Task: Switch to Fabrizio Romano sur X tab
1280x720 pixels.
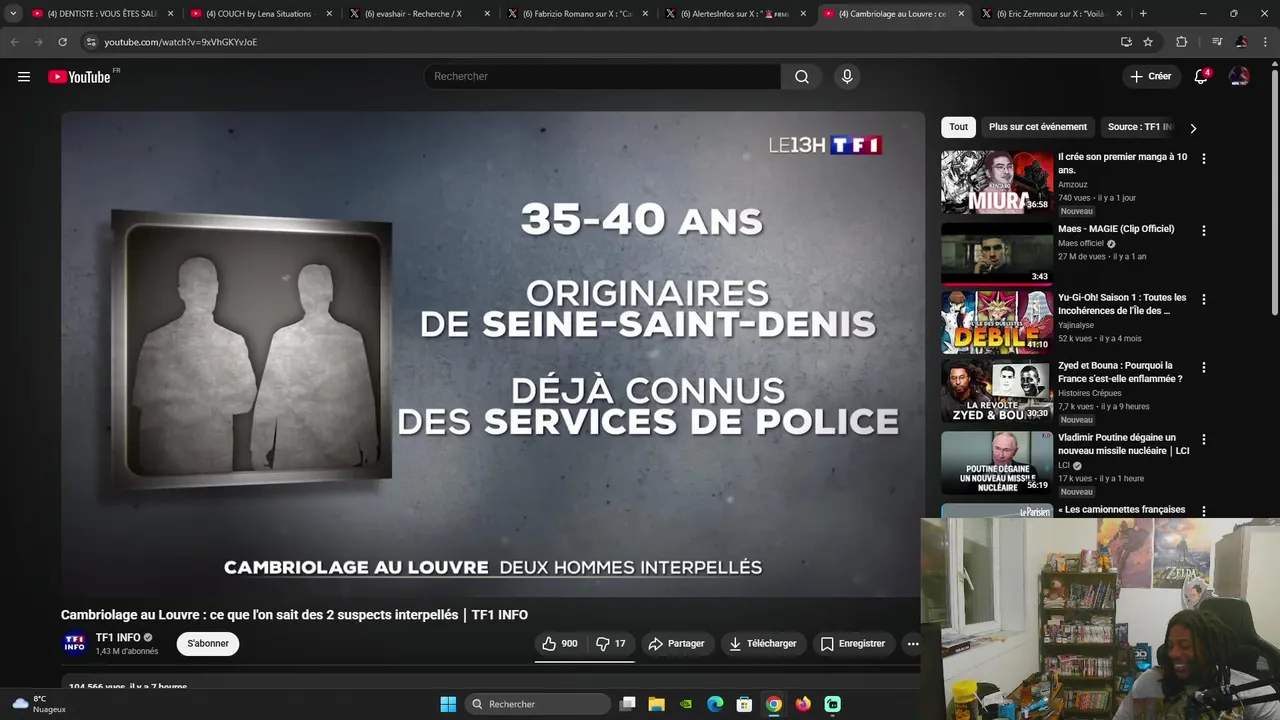Action: click(577, 14)
